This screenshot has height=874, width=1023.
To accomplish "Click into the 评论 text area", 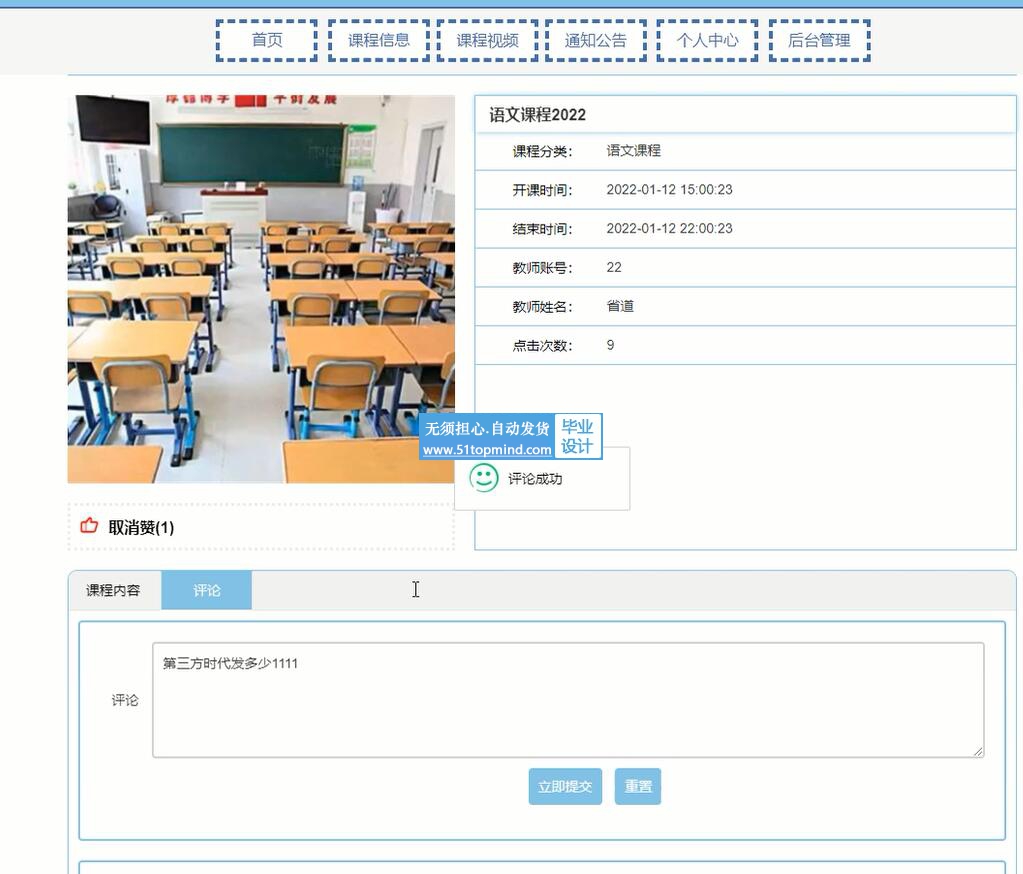I will (568, 700).
